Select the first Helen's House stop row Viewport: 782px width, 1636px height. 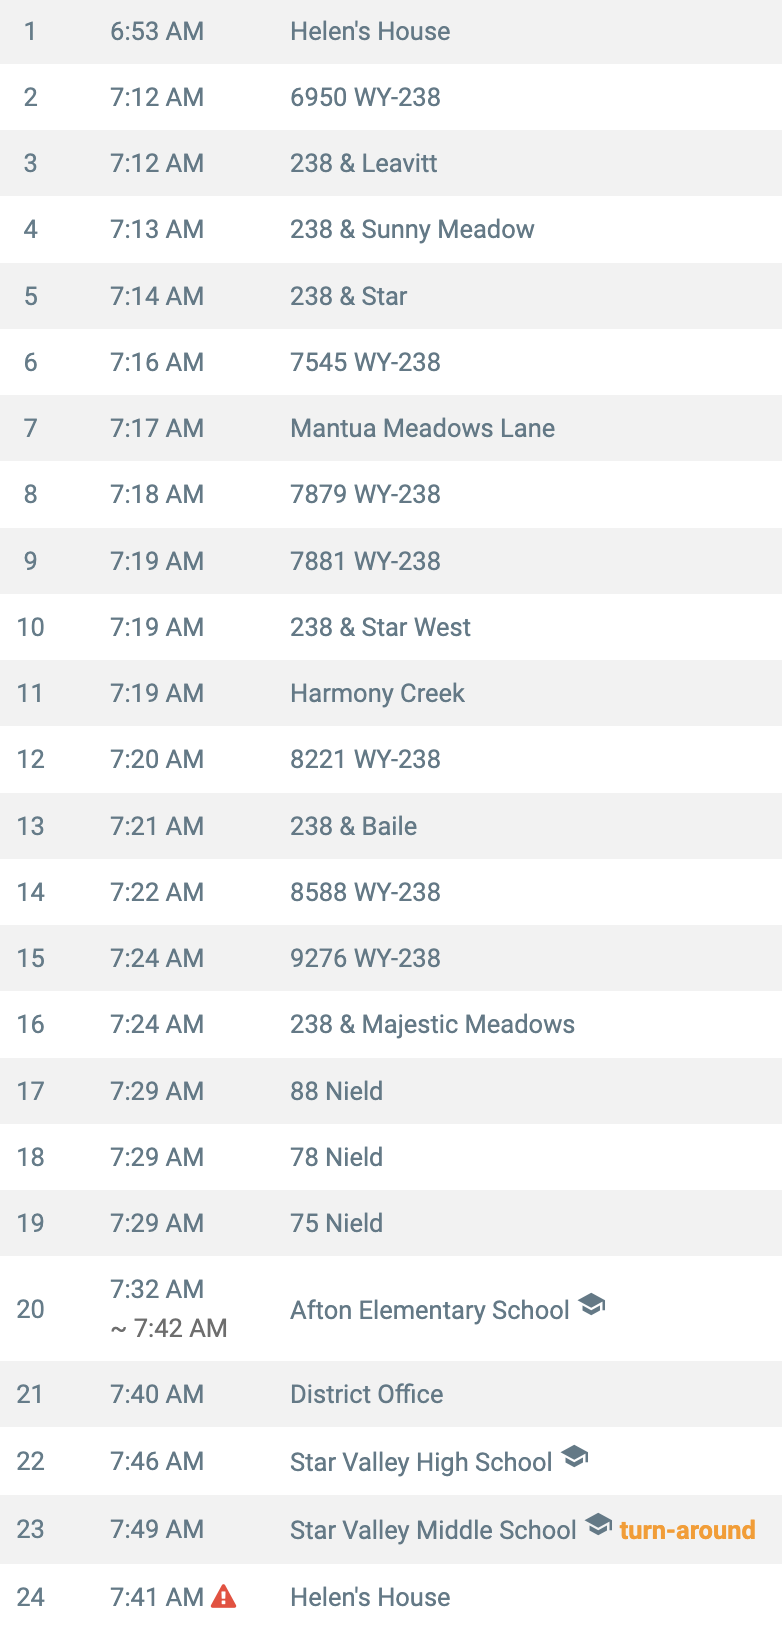pos(391,32)
